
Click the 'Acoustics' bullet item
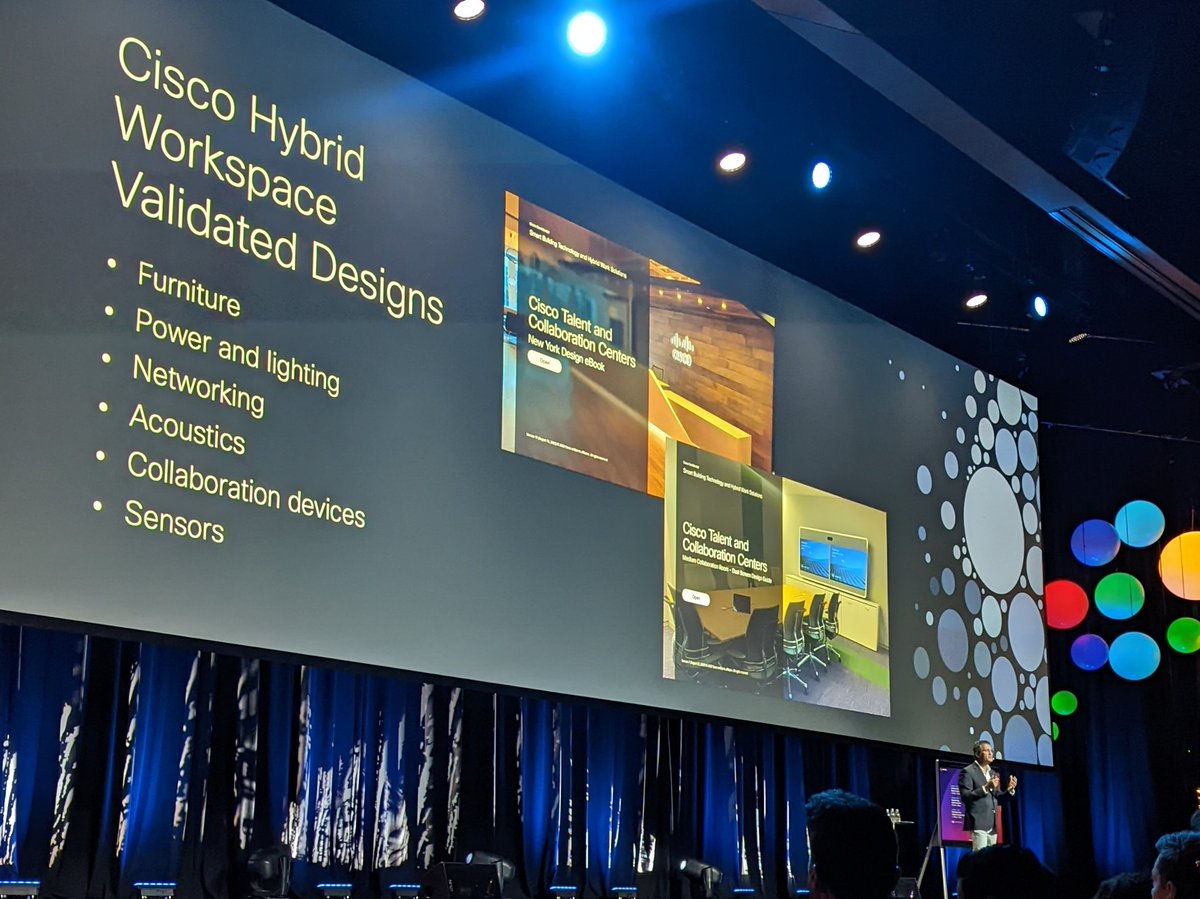(x=187, y=429)
